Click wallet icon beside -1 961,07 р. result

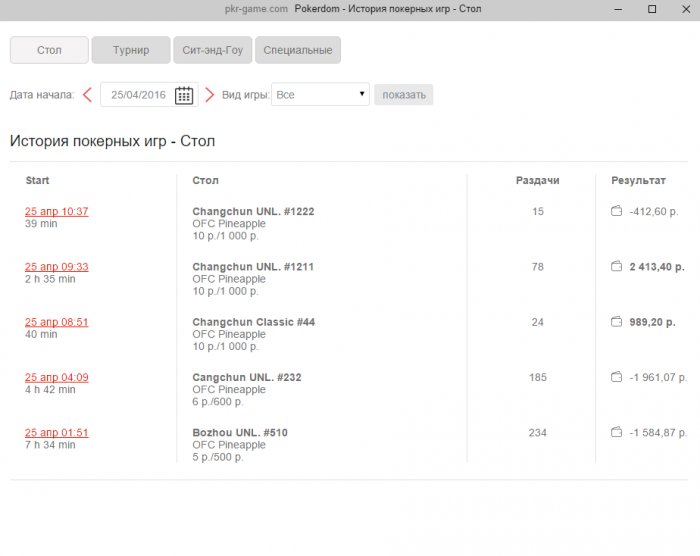pos(616,378)
